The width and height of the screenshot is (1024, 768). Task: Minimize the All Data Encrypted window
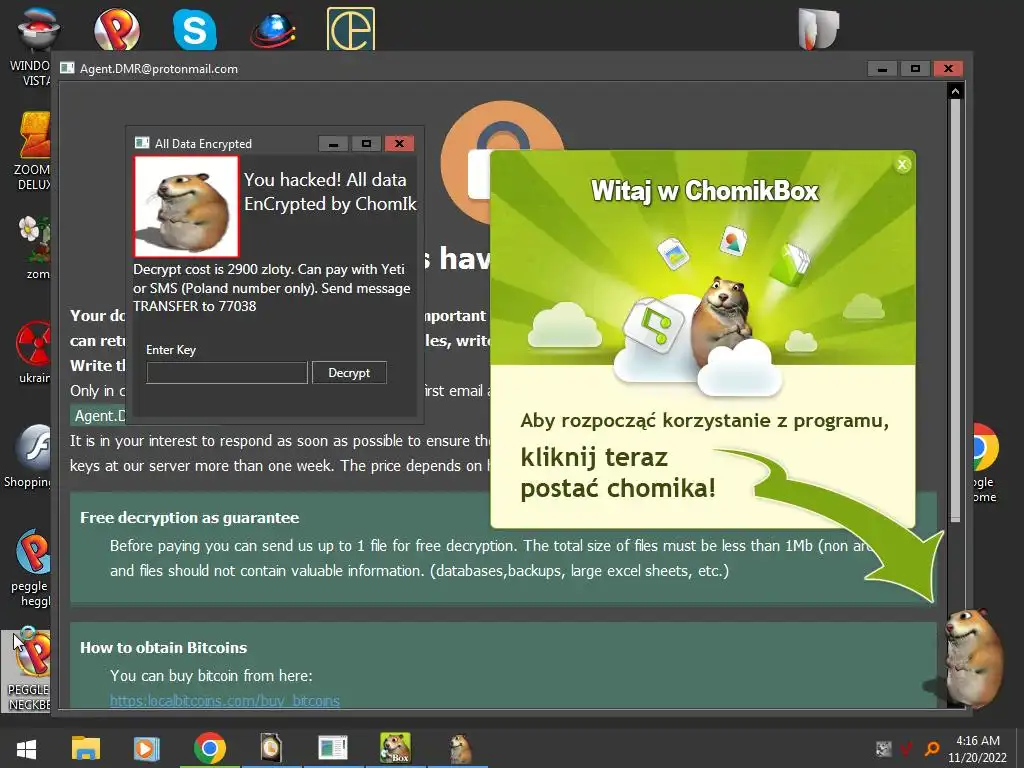coord(333,144)
